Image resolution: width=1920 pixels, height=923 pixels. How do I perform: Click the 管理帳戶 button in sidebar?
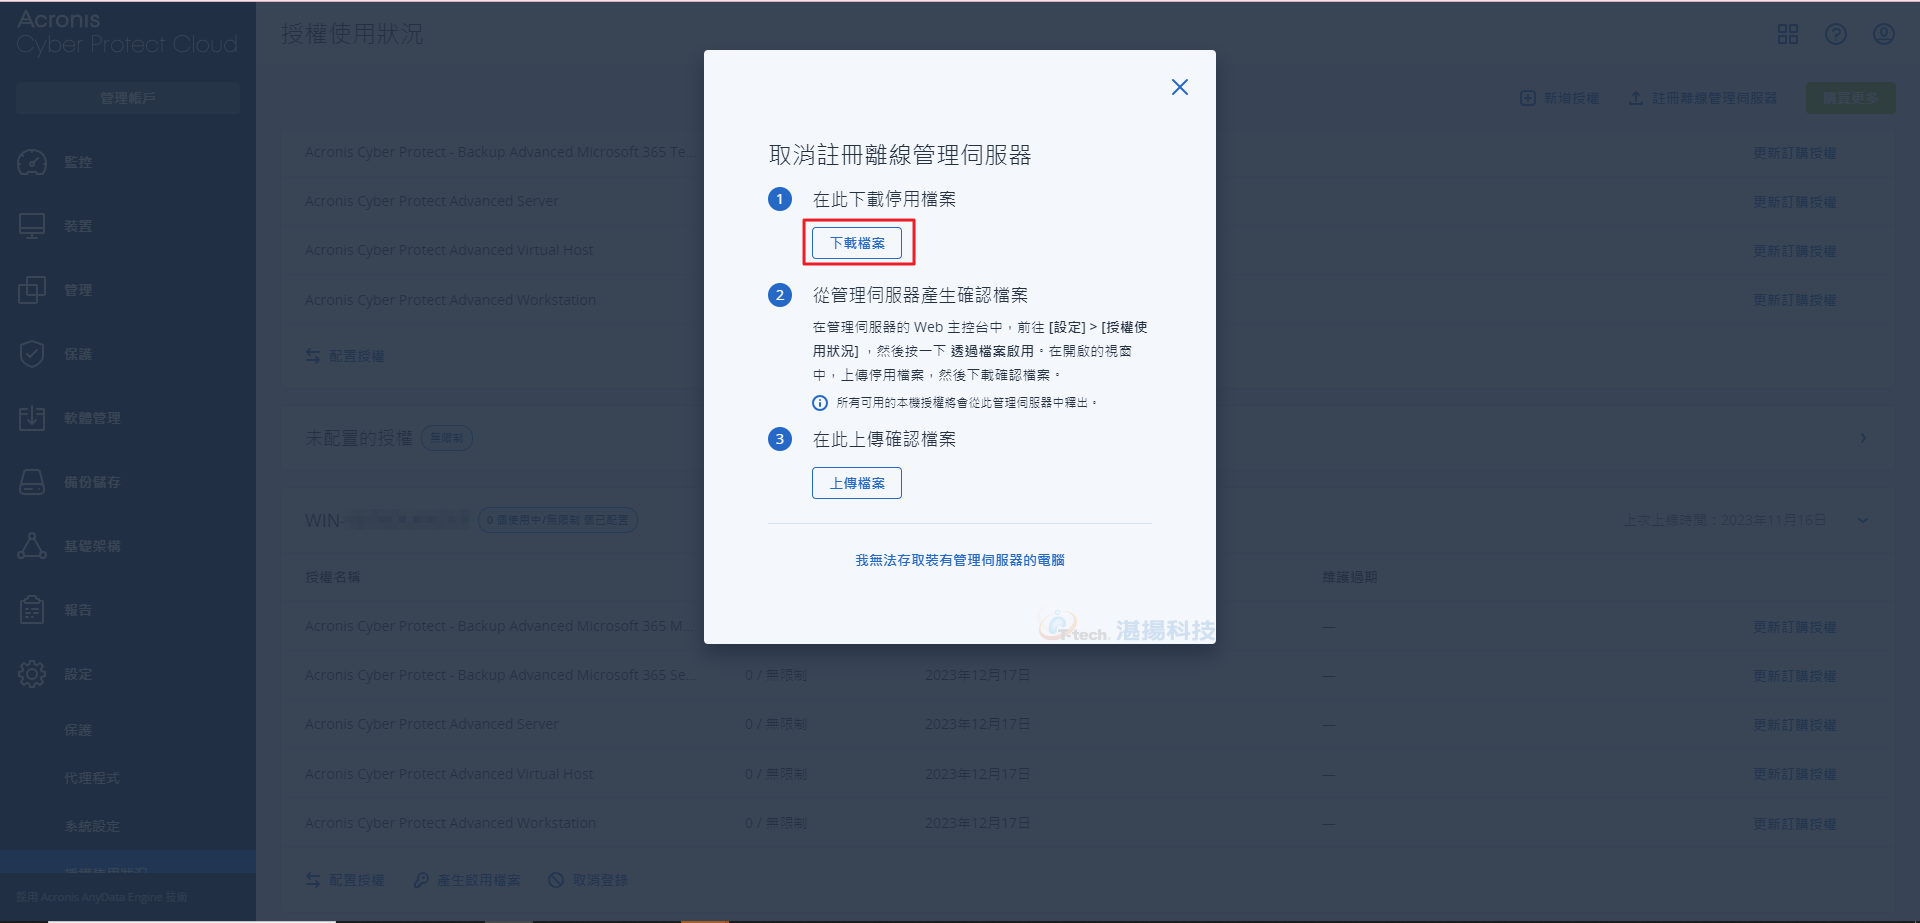pyautogui.click(x=128, y=98)
